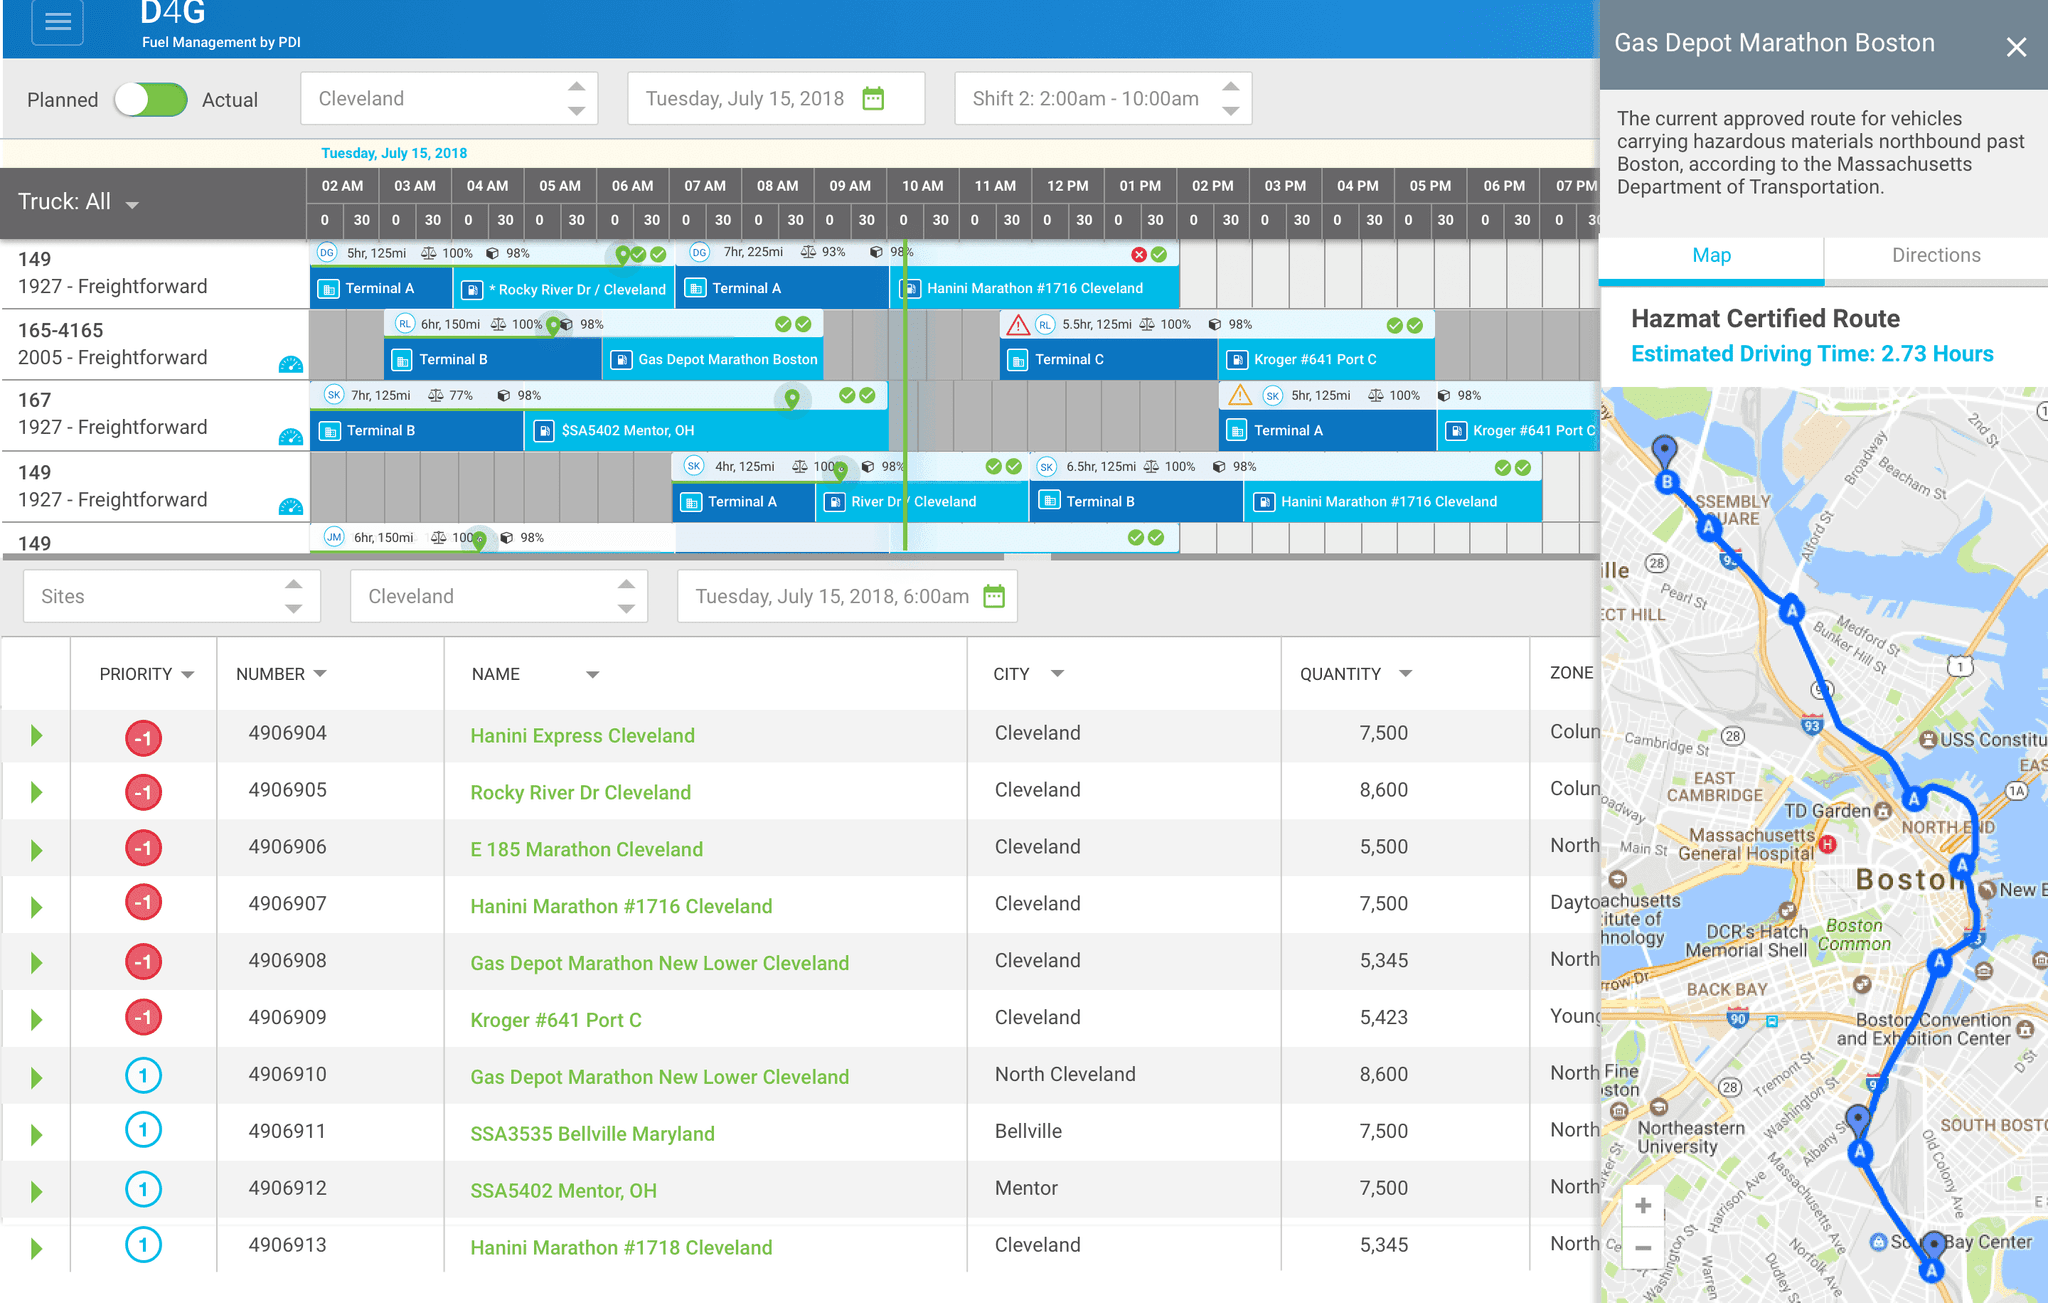Toggle the Planned/Actual switch

151,100
